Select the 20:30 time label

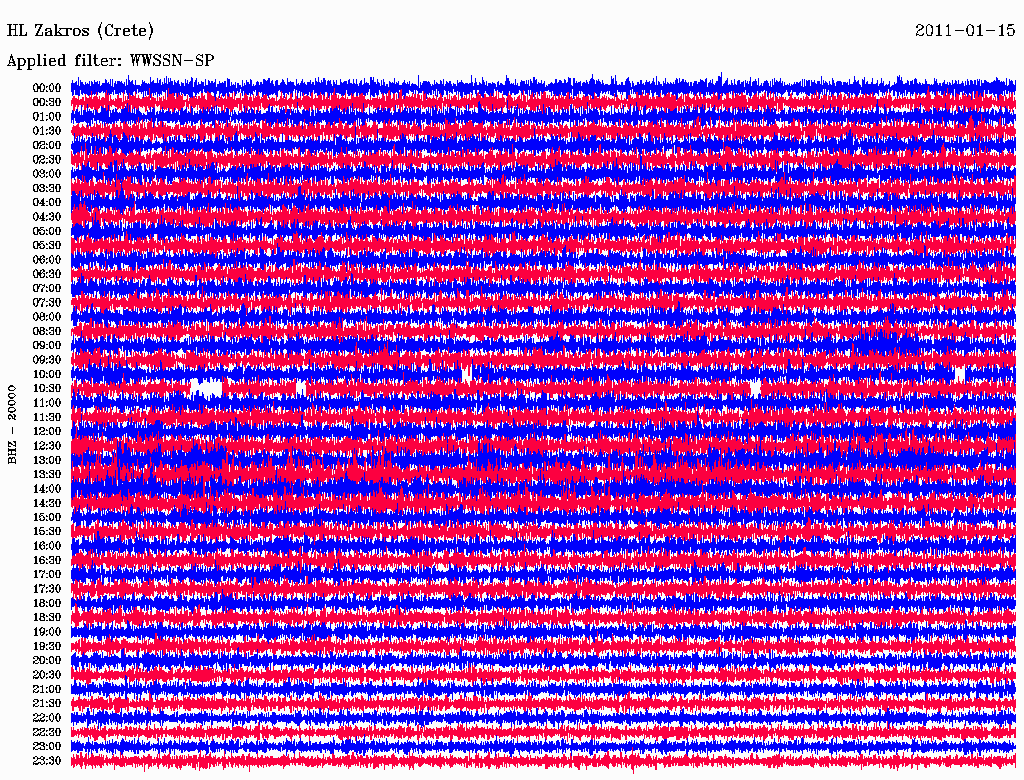pyautogui.click(x=47, y=675)
